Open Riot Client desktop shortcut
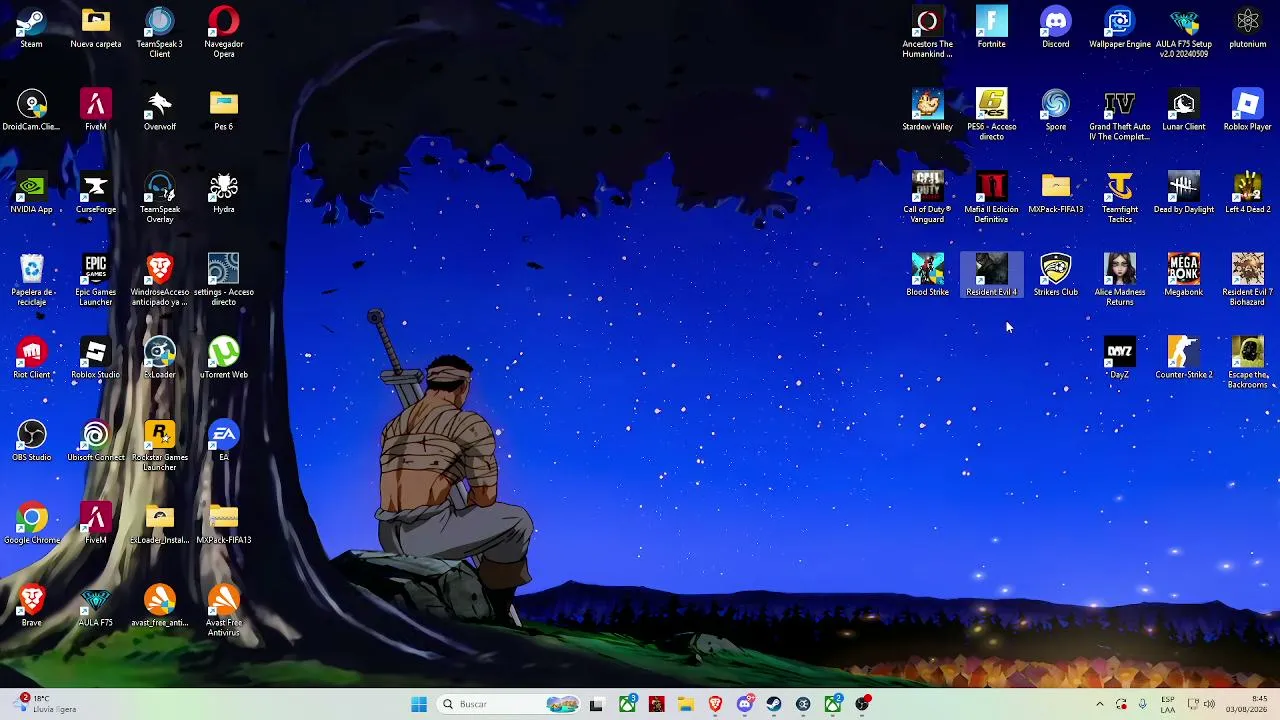 coord(32,359)
